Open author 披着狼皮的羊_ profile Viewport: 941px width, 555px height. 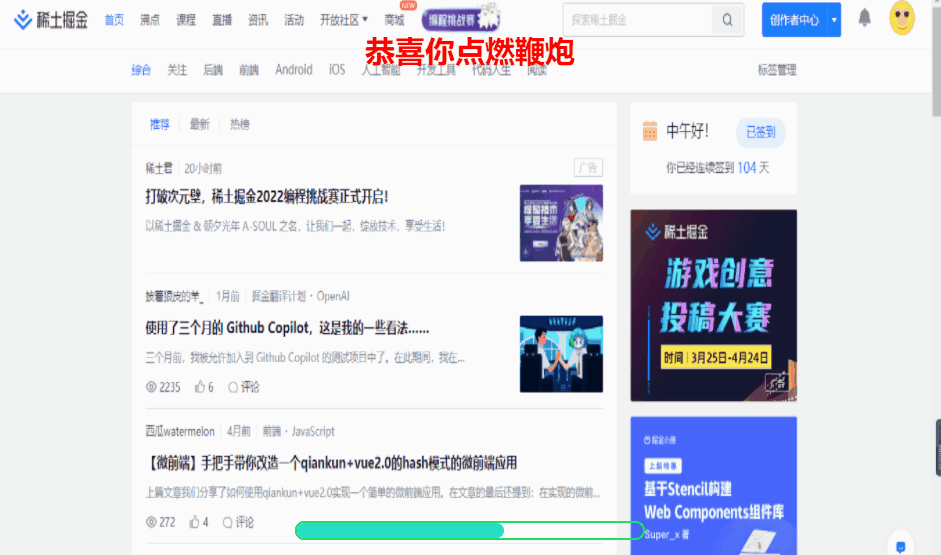click(x=175, y=296)
